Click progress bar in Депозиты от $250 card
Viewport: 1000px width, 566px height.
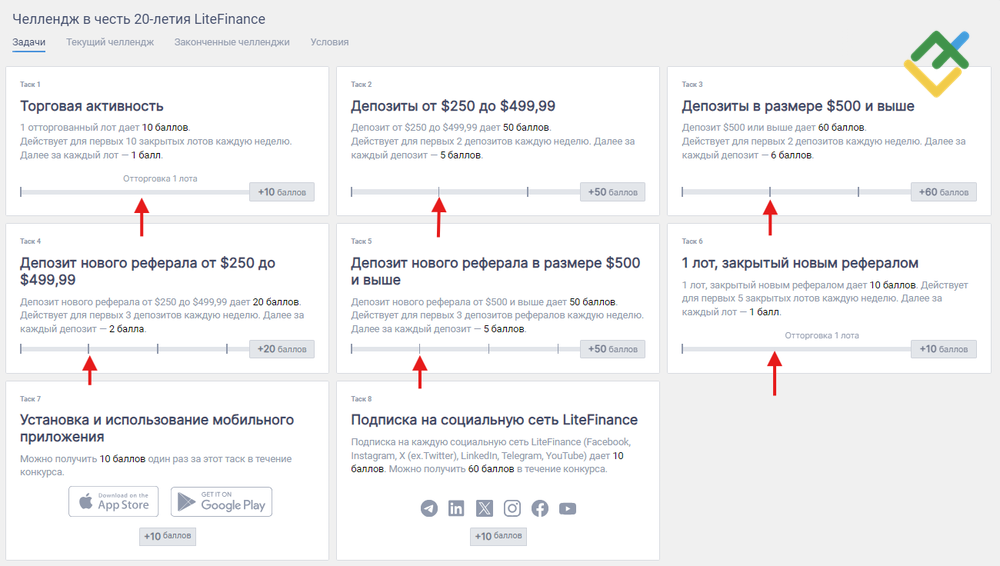466,192
